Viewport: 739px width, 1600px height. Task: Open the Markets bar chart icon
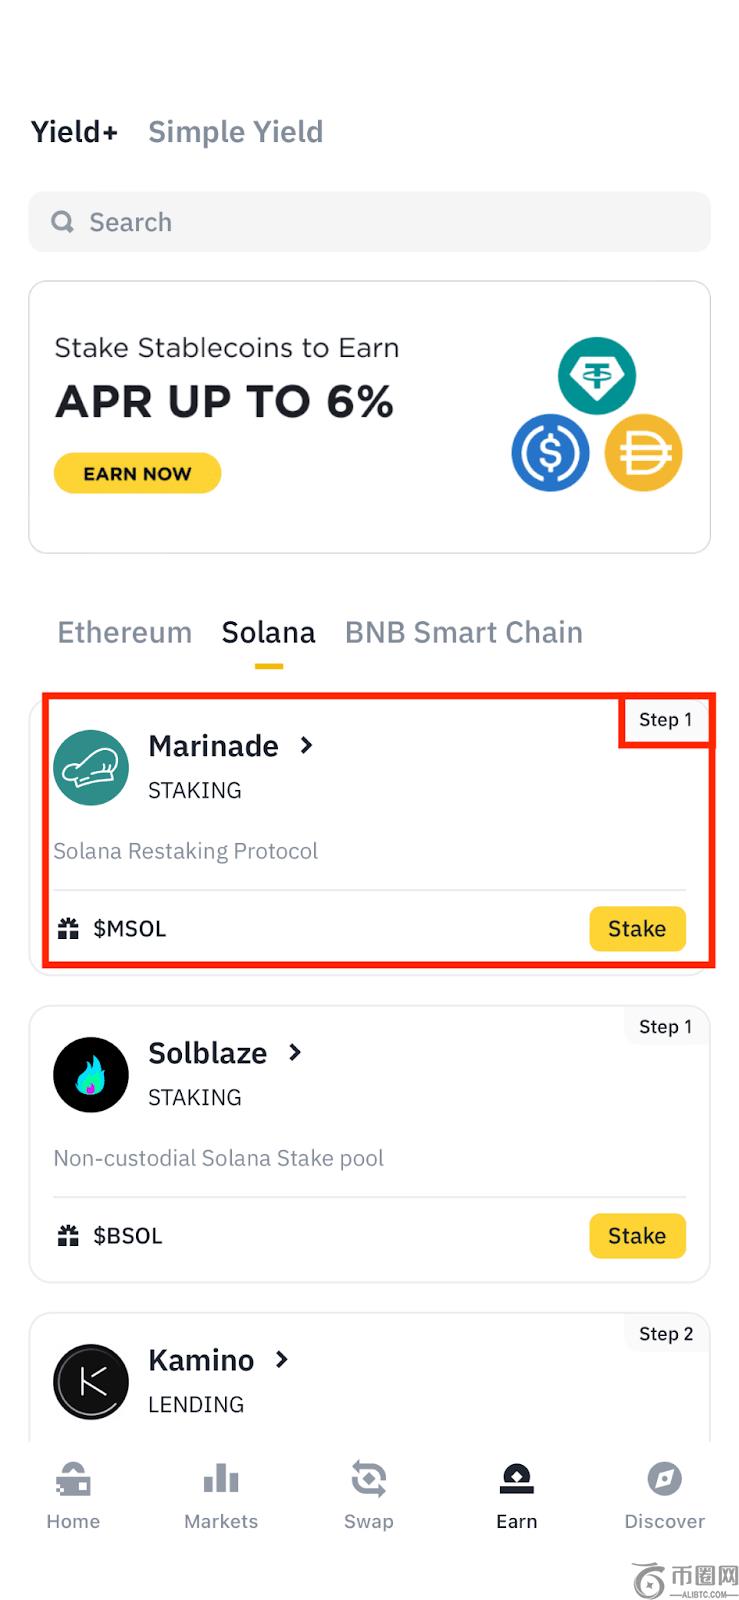[221, 1478]
